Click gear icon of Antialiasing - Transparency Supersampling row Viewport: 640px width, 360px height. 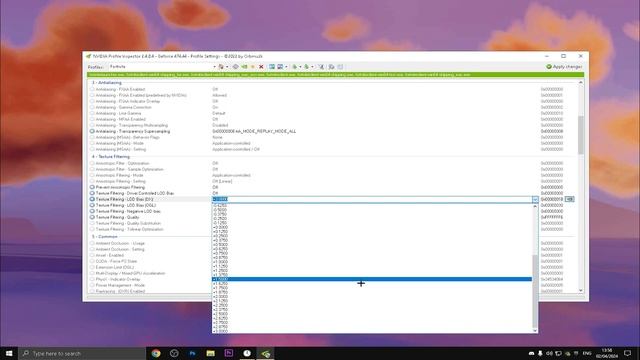pyautogui.click(x=92, y=131)
